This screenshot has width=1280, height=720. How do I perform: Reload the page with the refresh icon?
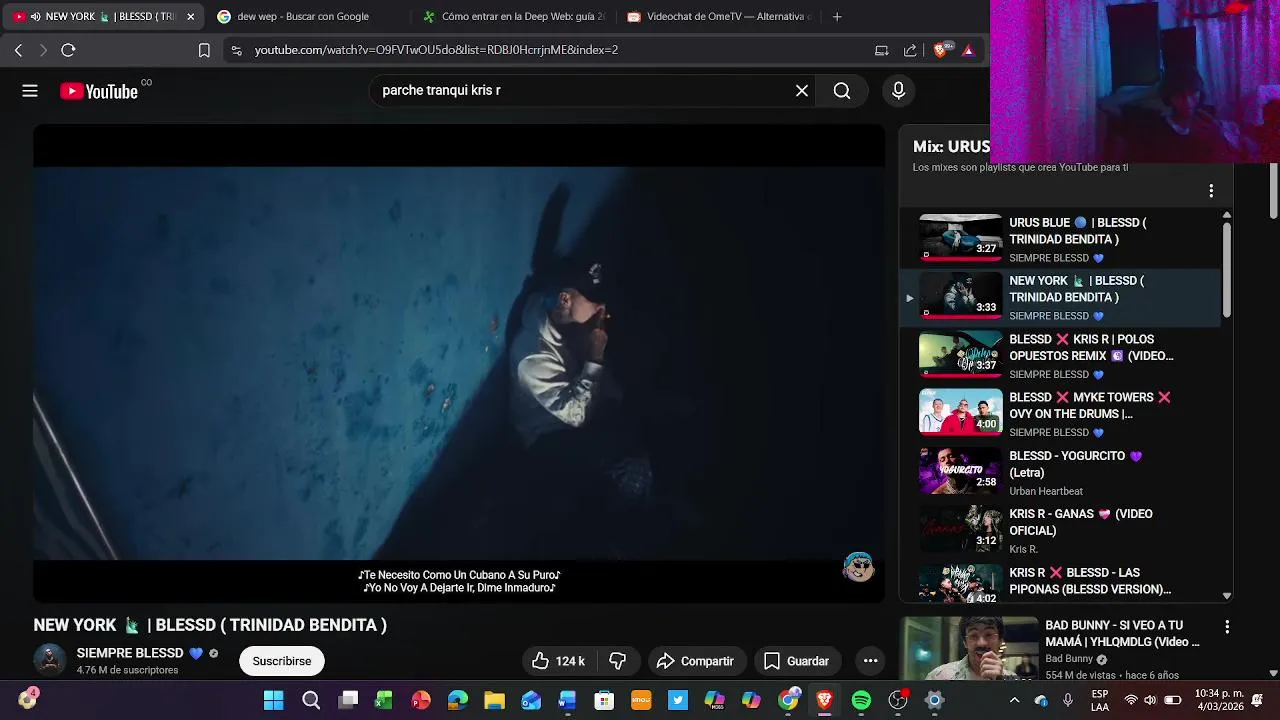click(x=68, y=50)
